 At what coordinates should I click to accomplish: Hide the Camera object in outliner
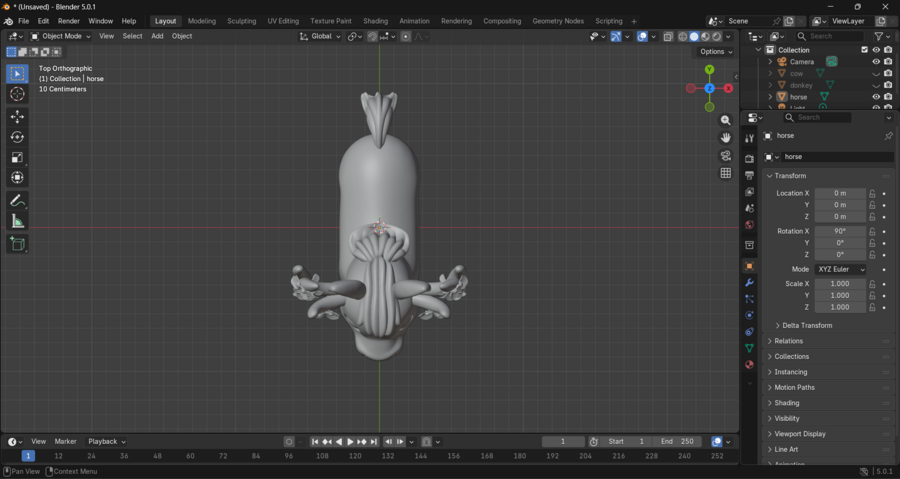(x=876, y=62)
